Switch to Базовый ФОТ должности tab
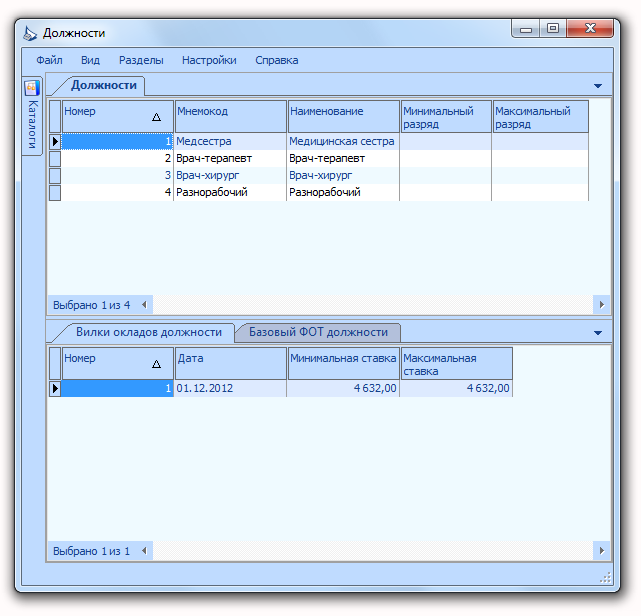641x616 pixels. [318, 332]
